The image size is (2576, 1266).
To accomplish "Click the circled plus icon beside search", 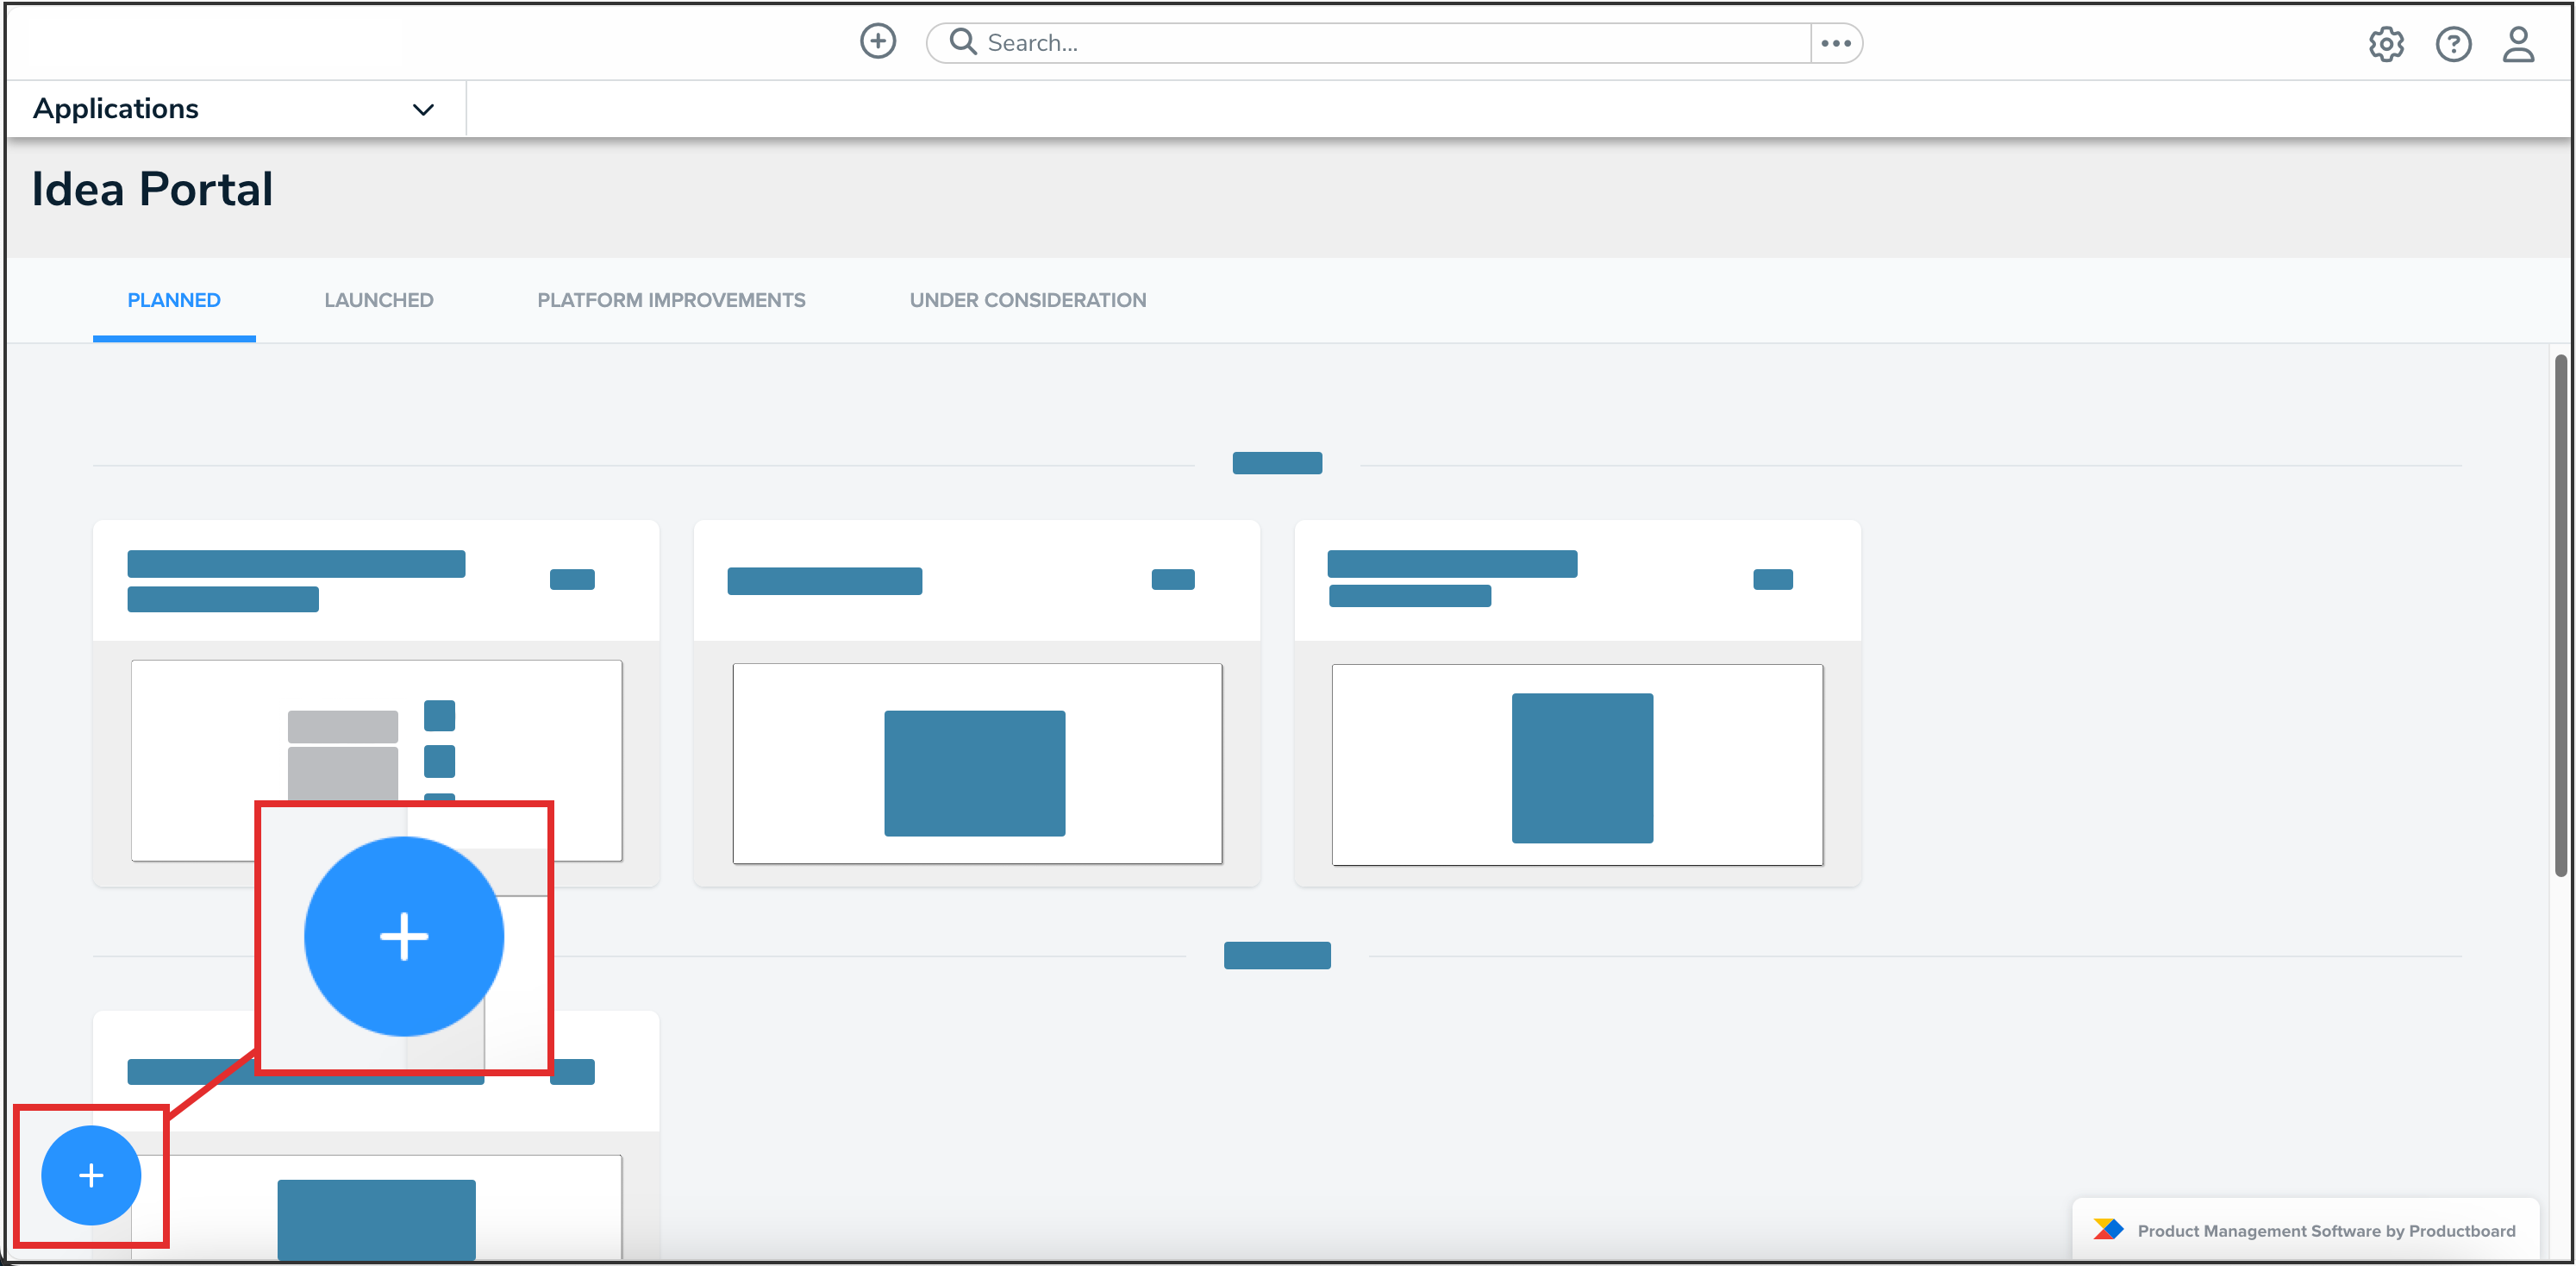I will [877, 42].
